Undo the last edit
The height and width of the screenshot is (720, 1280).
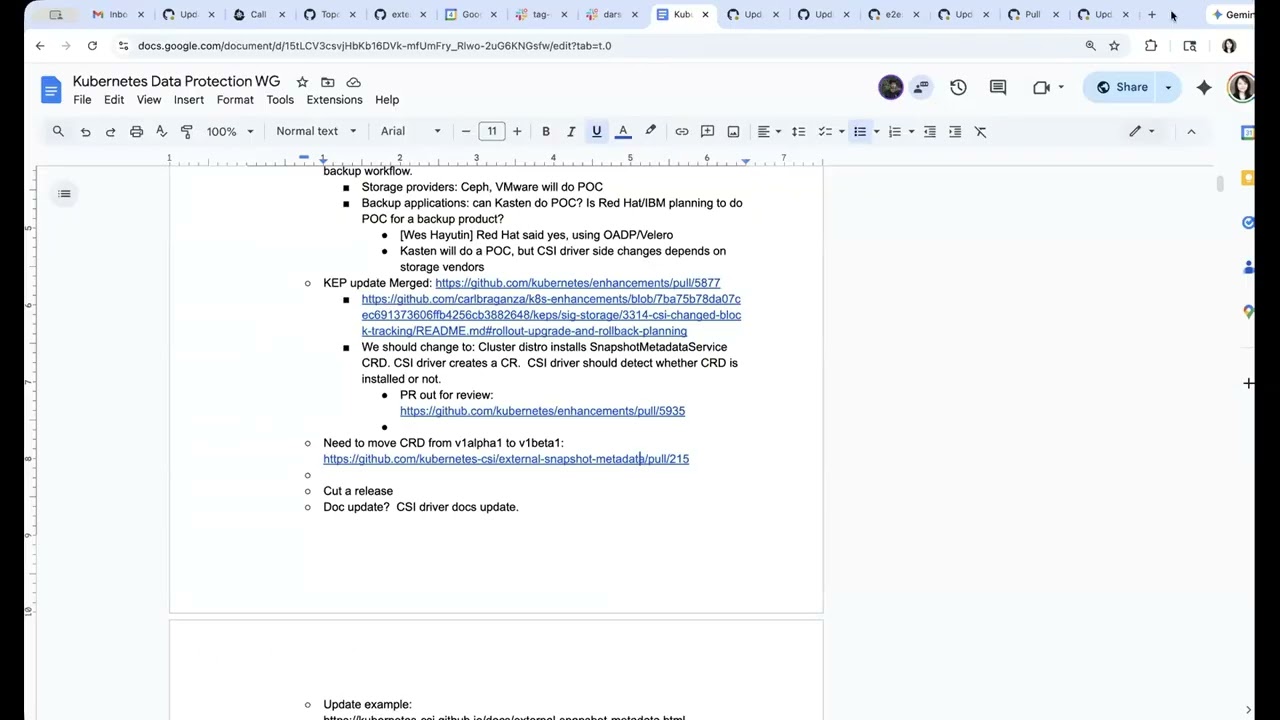click(x=85, y=131)
